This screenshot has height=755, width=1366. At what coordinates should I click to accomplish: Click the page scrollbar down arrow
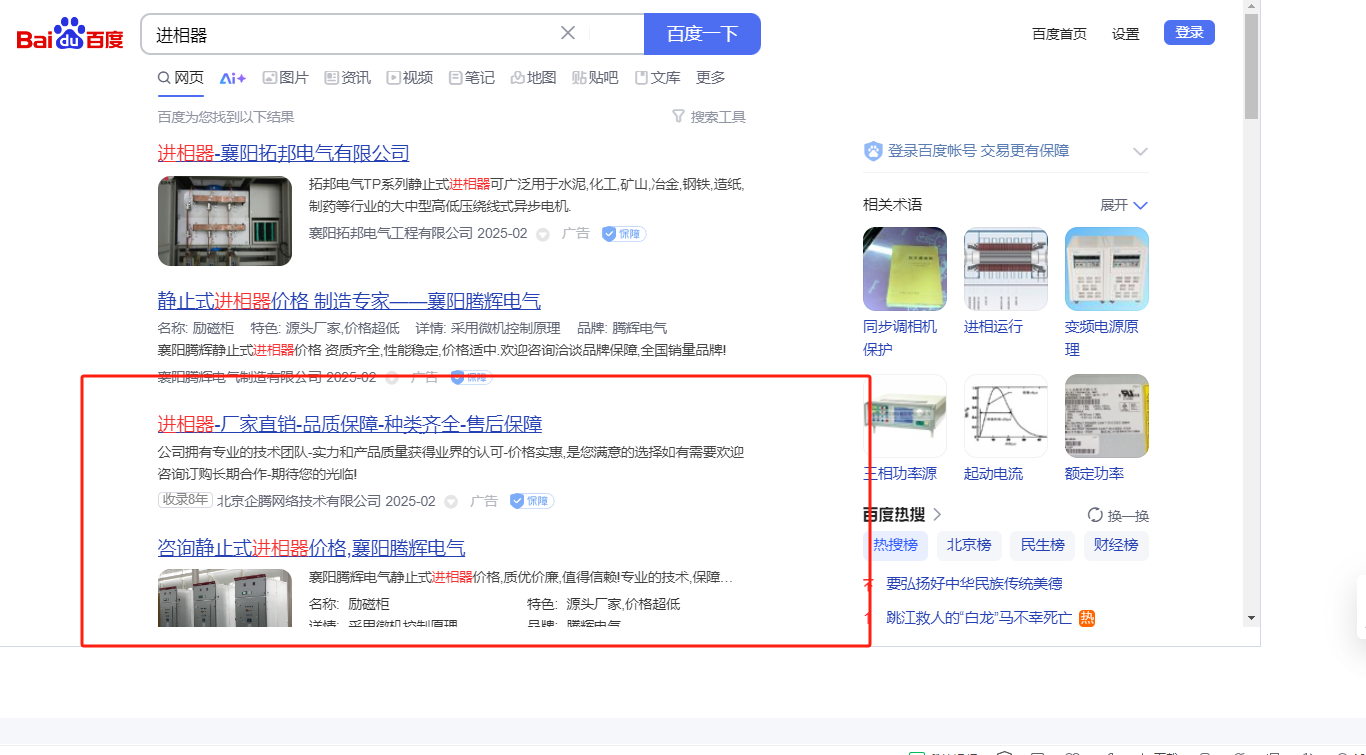tap(1252, 618)
